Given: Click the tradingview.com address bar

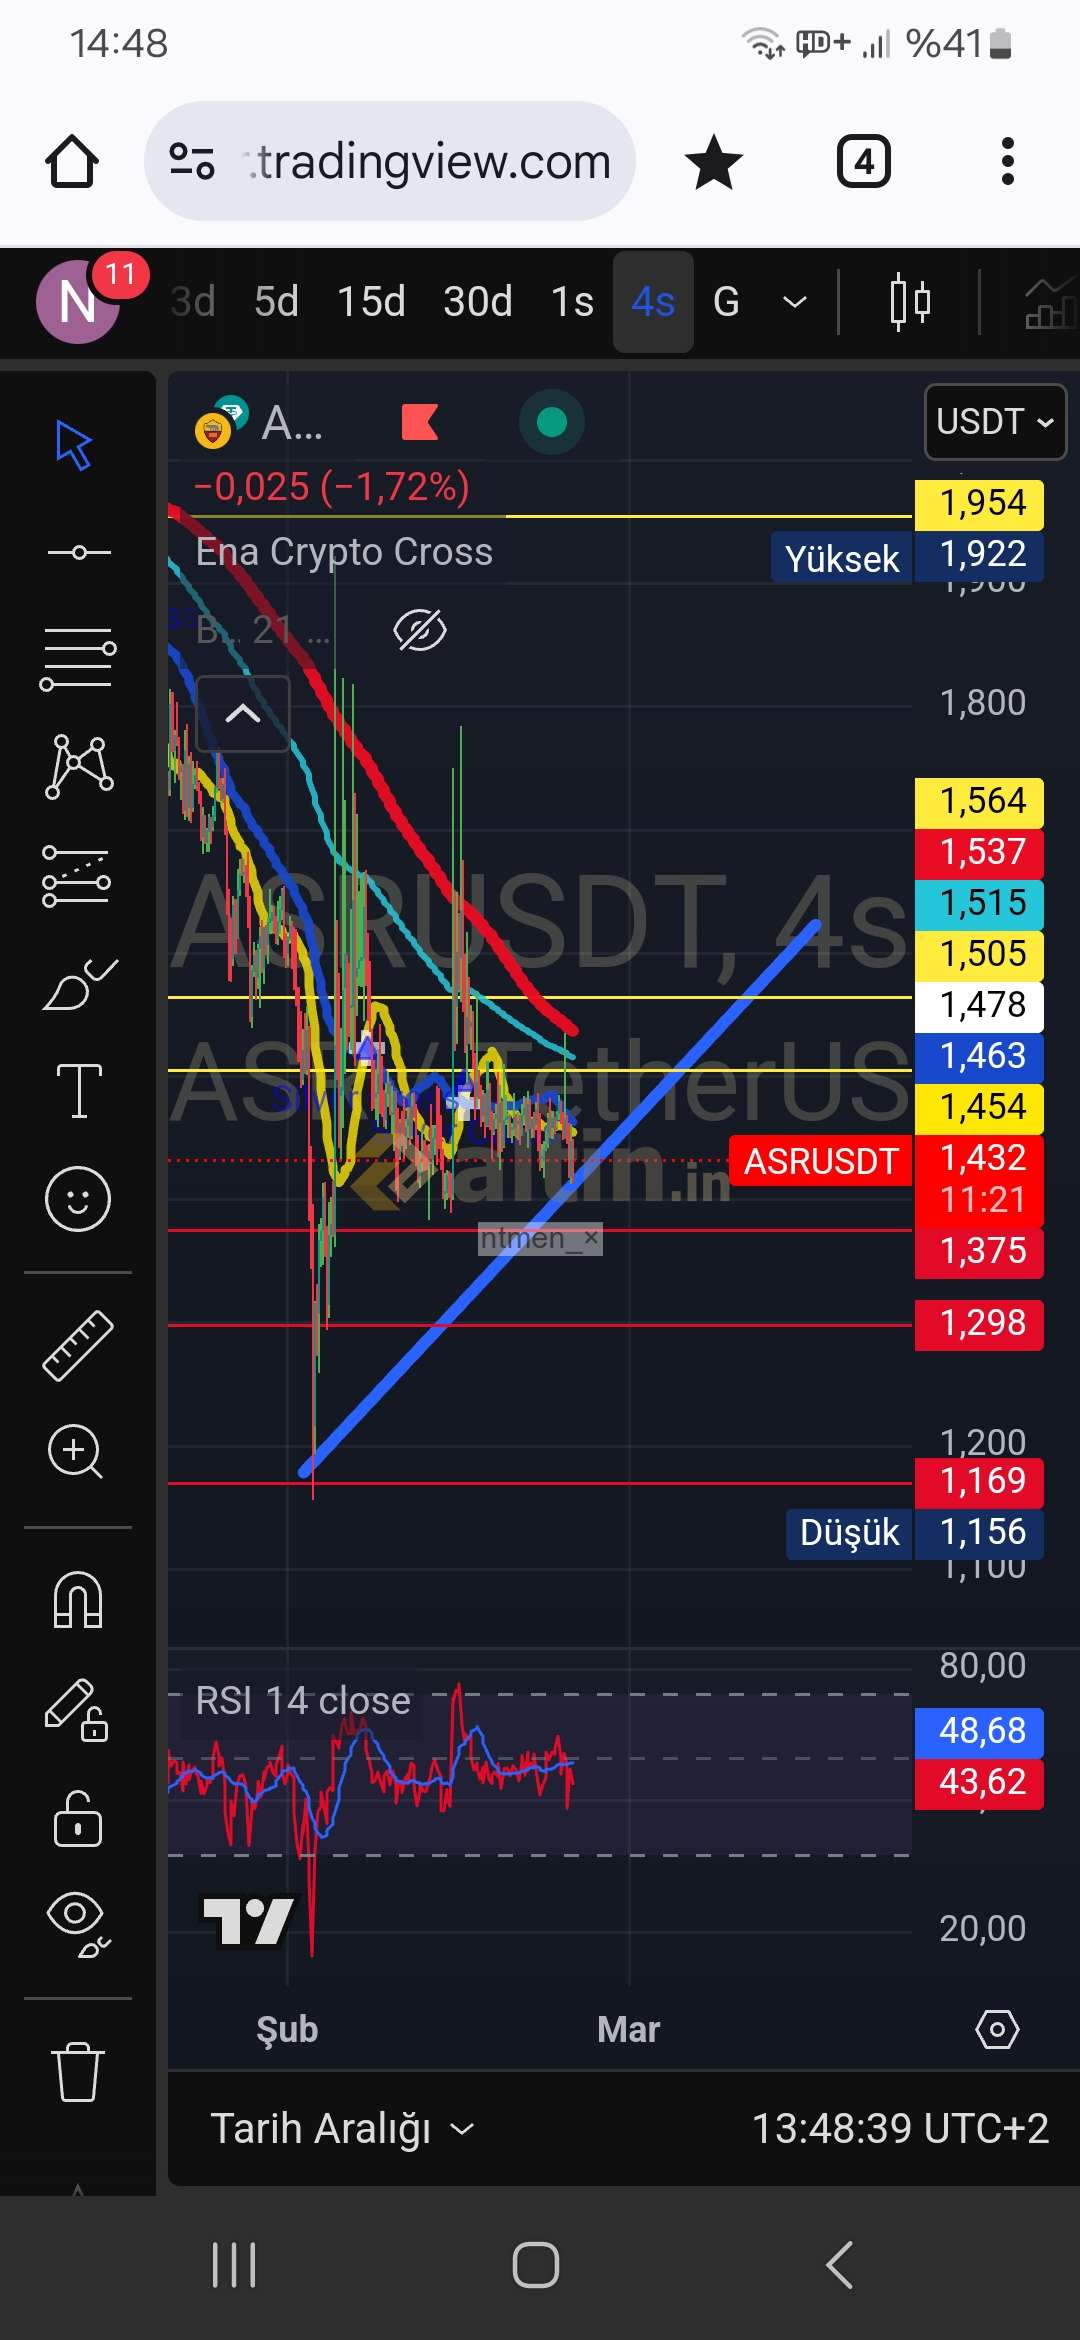Looking at the screenshot, I should point(390,161).
